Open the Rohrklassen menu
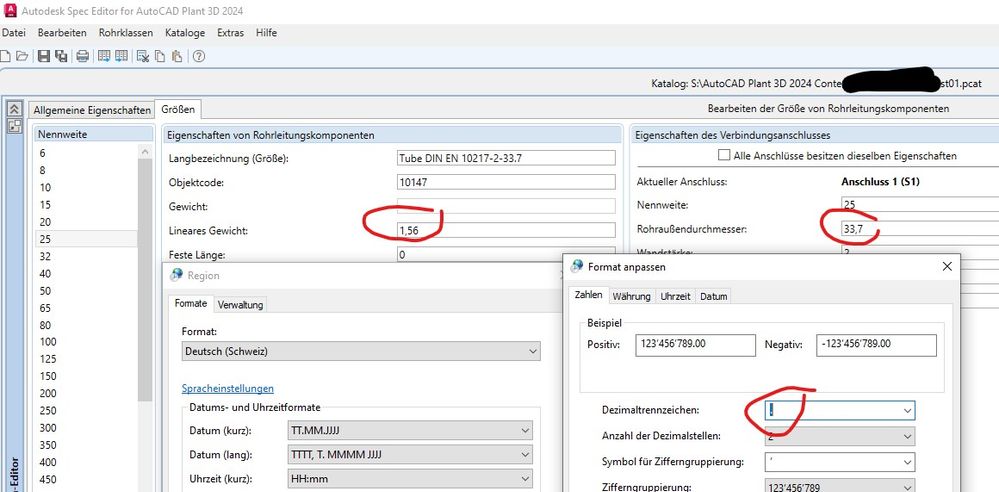This screenshot has width=999, height=492. pos(126,33)
